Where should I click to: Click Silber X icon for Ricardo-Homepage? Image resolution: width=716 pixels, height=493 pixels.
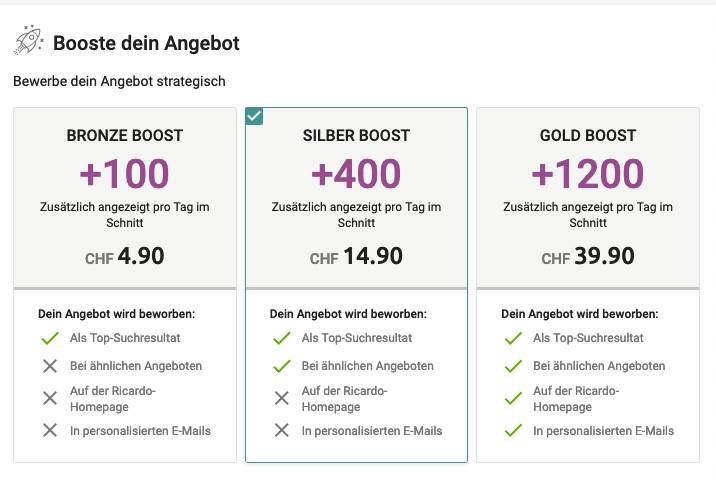tap(282, 398)
